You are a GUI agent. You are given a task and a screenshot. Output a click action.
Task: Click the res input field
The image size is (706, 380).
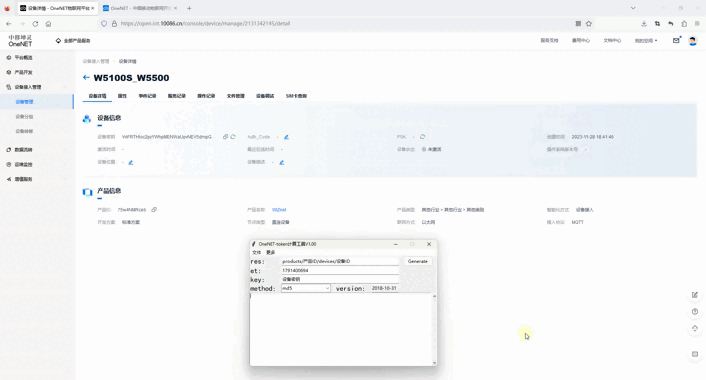click(x=339, y=261)
